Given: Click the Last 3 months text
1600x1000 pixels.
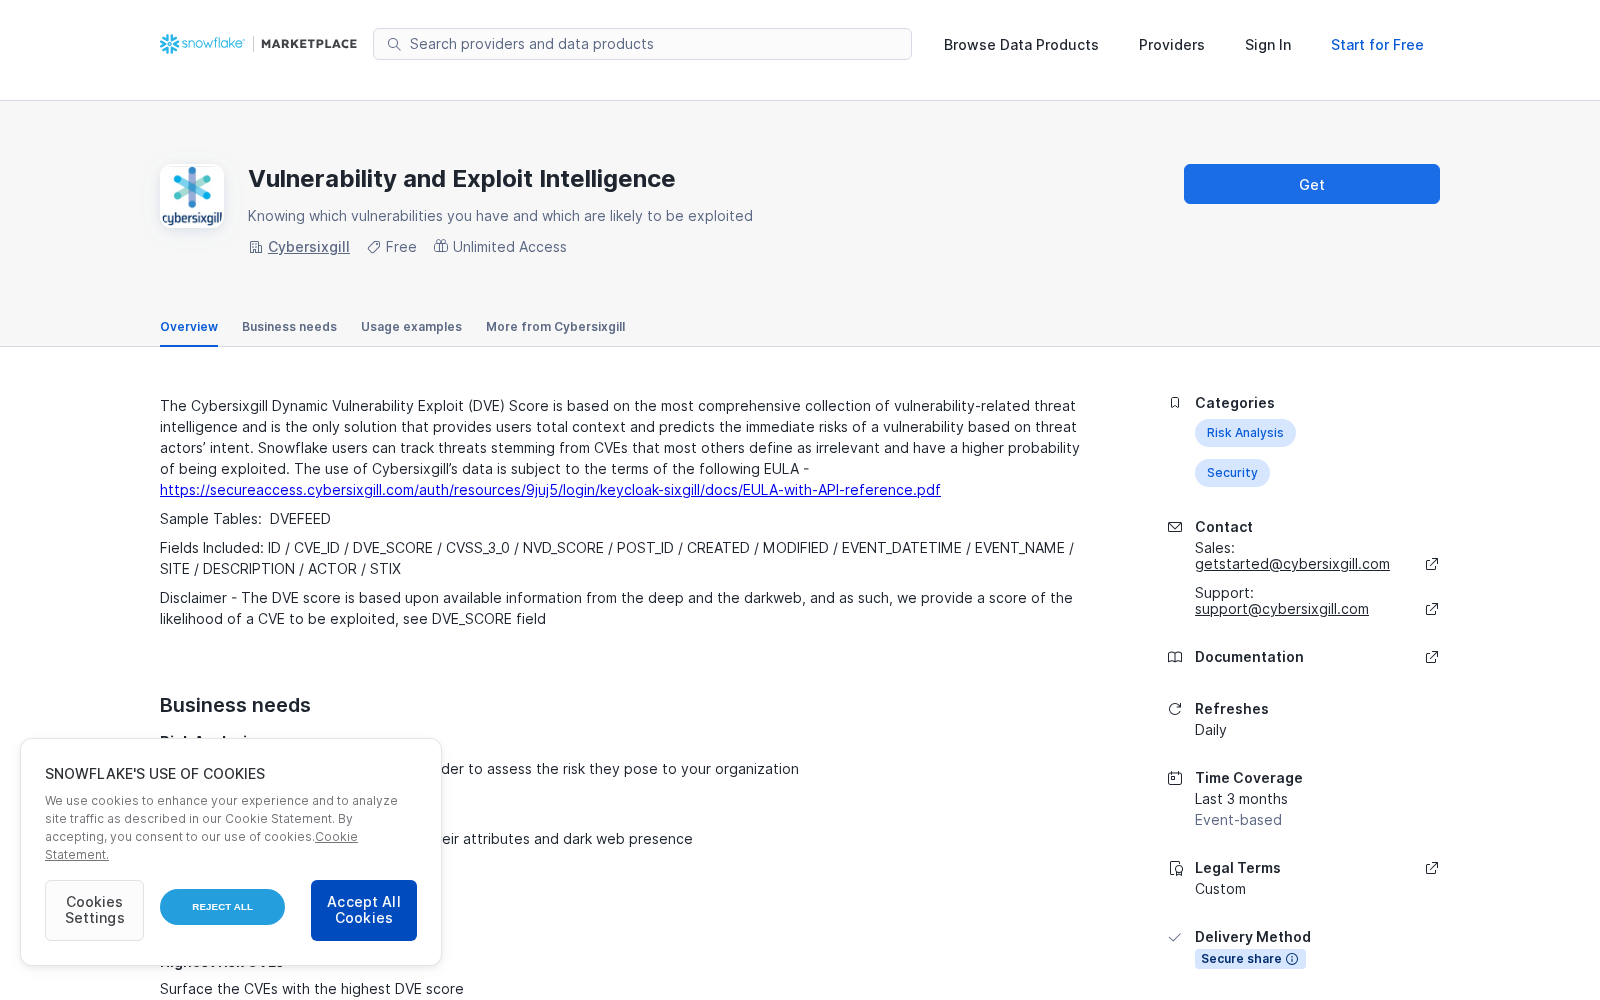Looking at the screenshot, I should point(1241,799).
